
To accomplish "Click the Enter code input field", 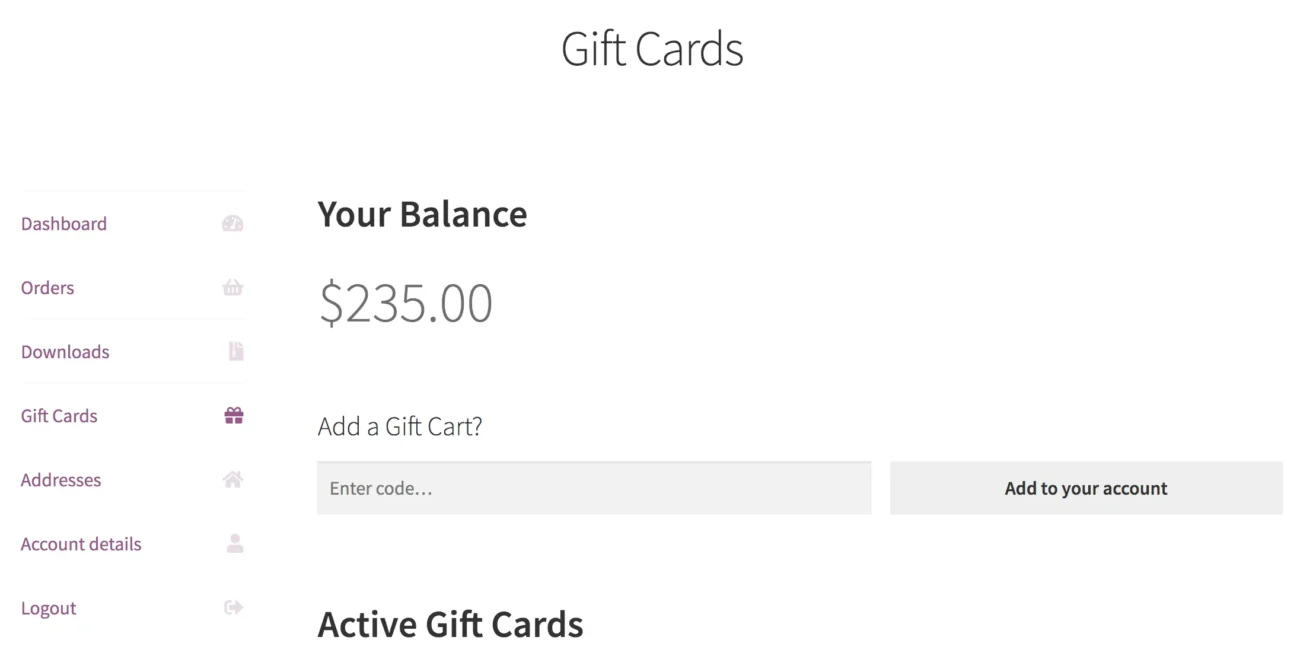I will pos(594,488).
